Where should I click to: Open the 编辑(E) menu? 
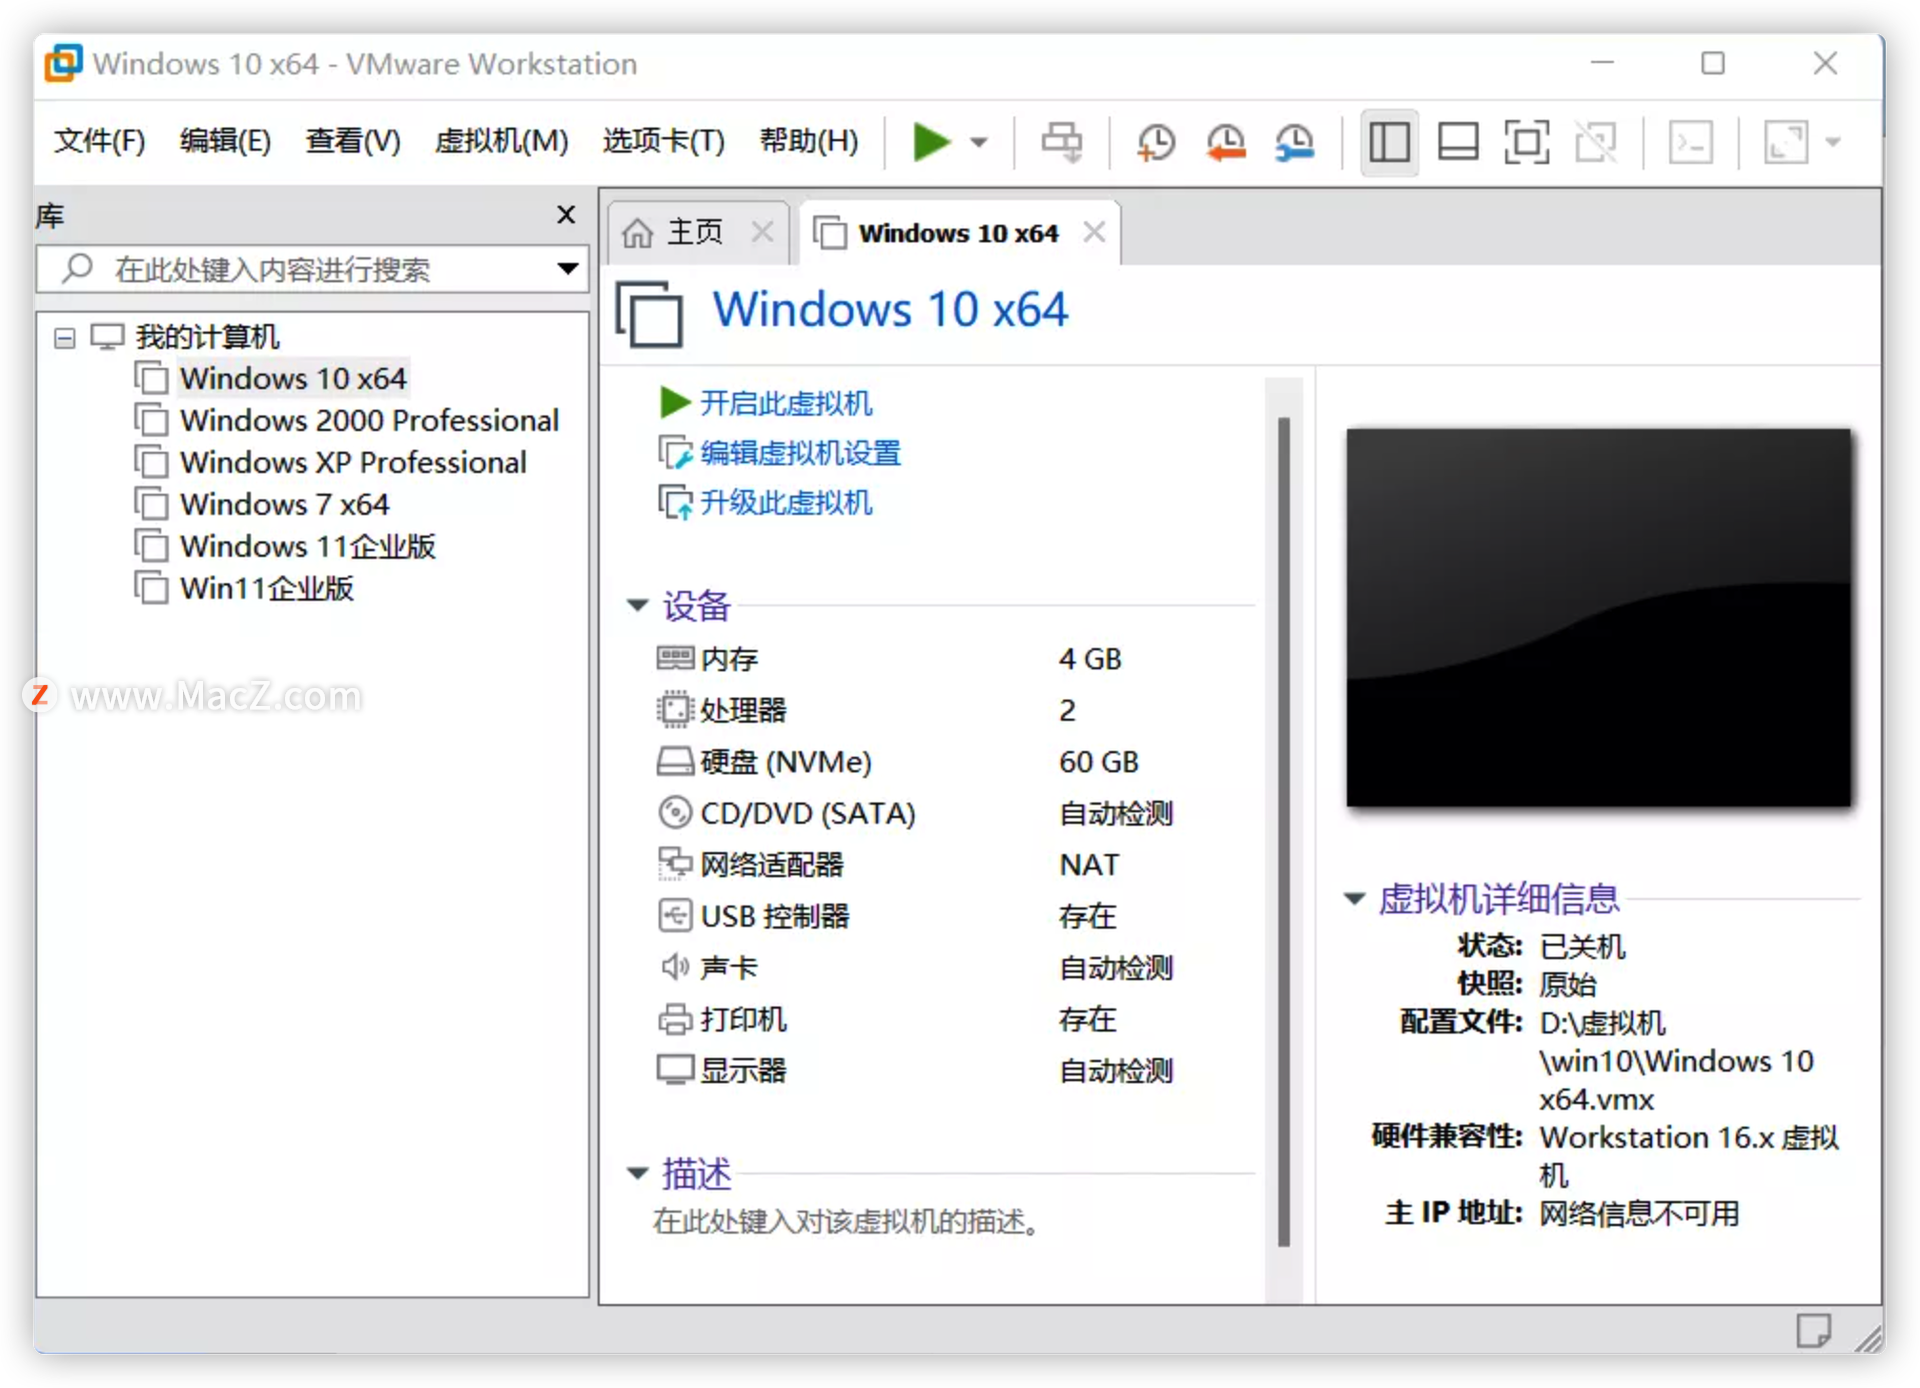[225, 141]
